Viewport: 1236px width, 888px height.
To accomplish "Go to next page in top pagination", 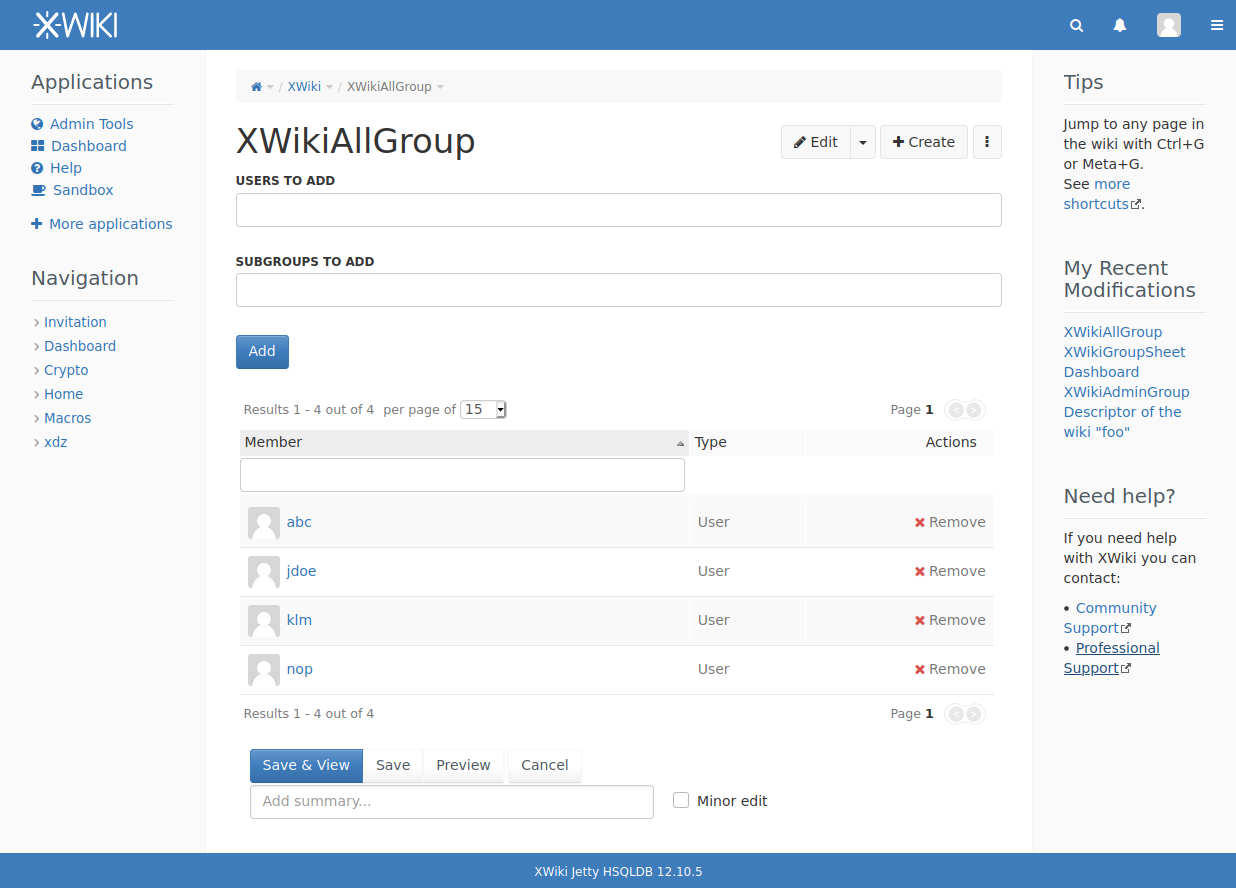I will pyautogui.click(x=974, y=410).
